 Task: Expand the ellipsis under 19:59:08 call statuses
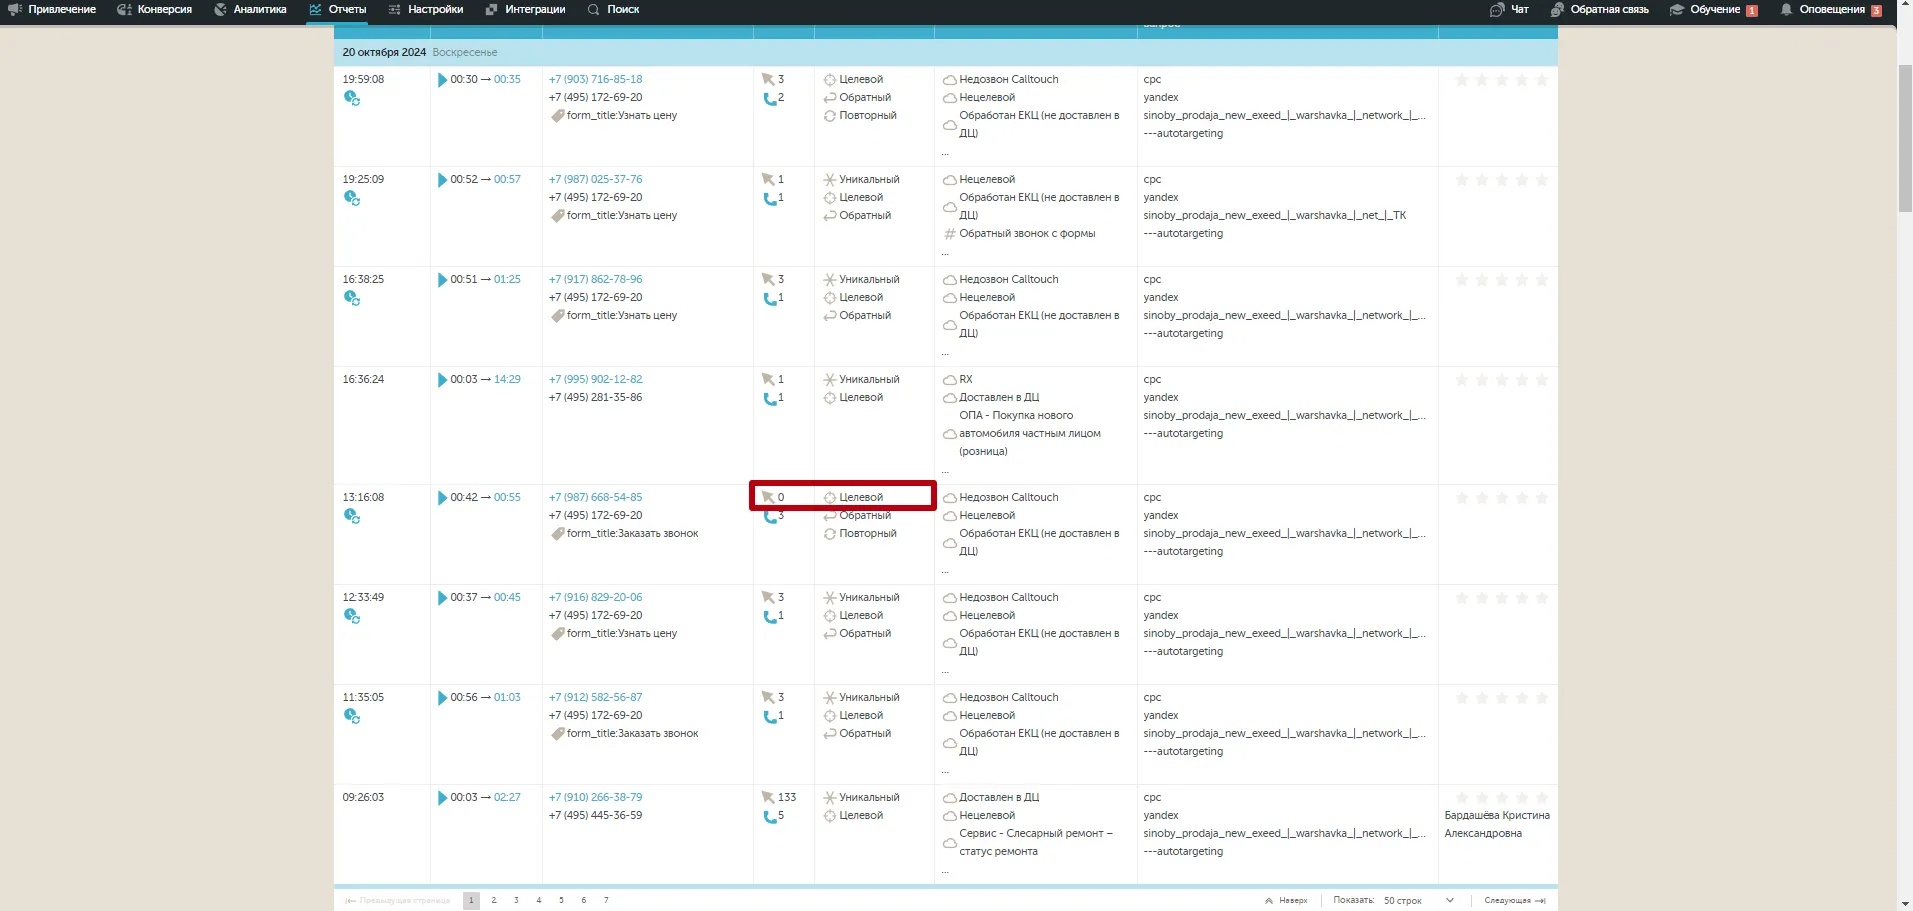pyautogui.click(x=945, y=153)
